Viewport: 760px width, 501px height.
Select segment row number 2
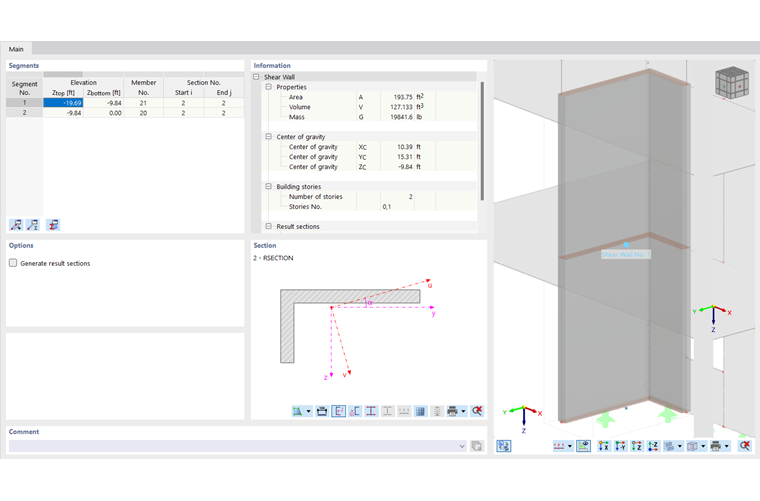[x=24, y=112]
